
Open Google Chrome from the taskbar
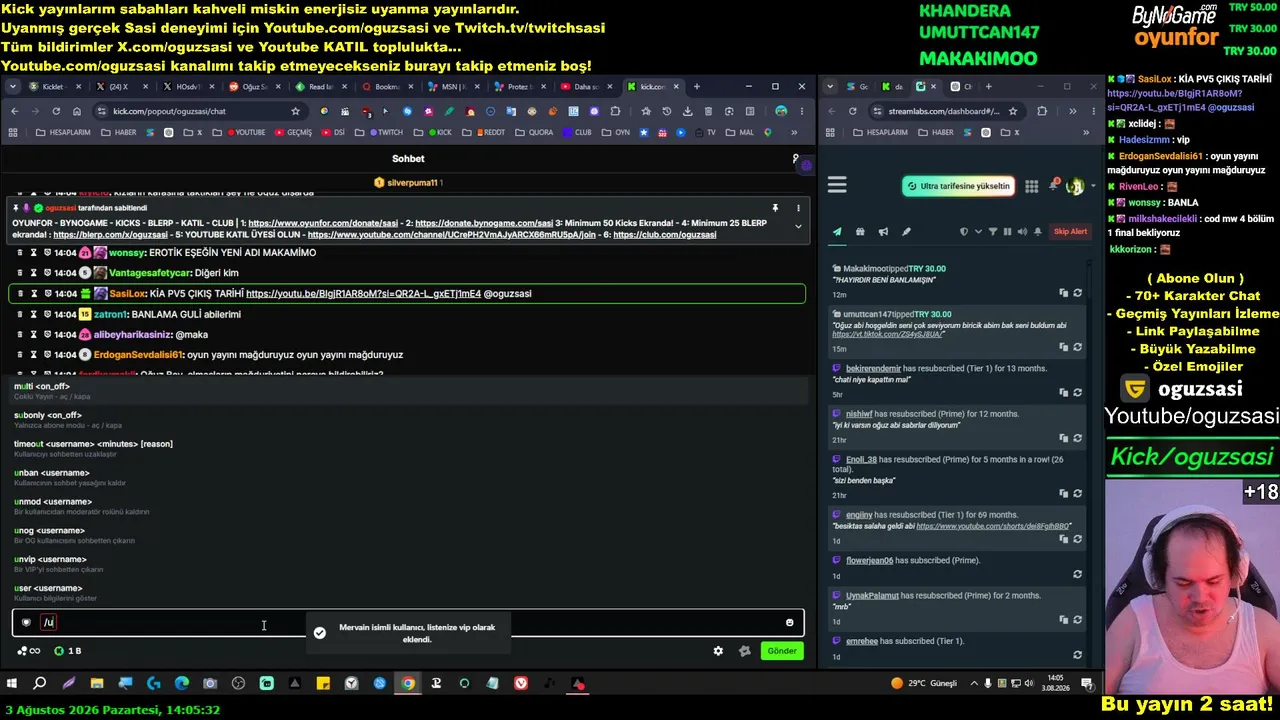click(x=408, y=684)
